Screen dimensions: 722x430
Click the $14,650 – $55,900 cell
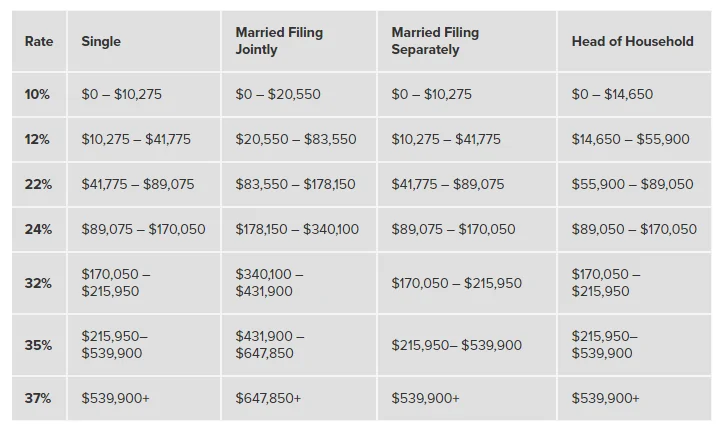pos(634,139)
